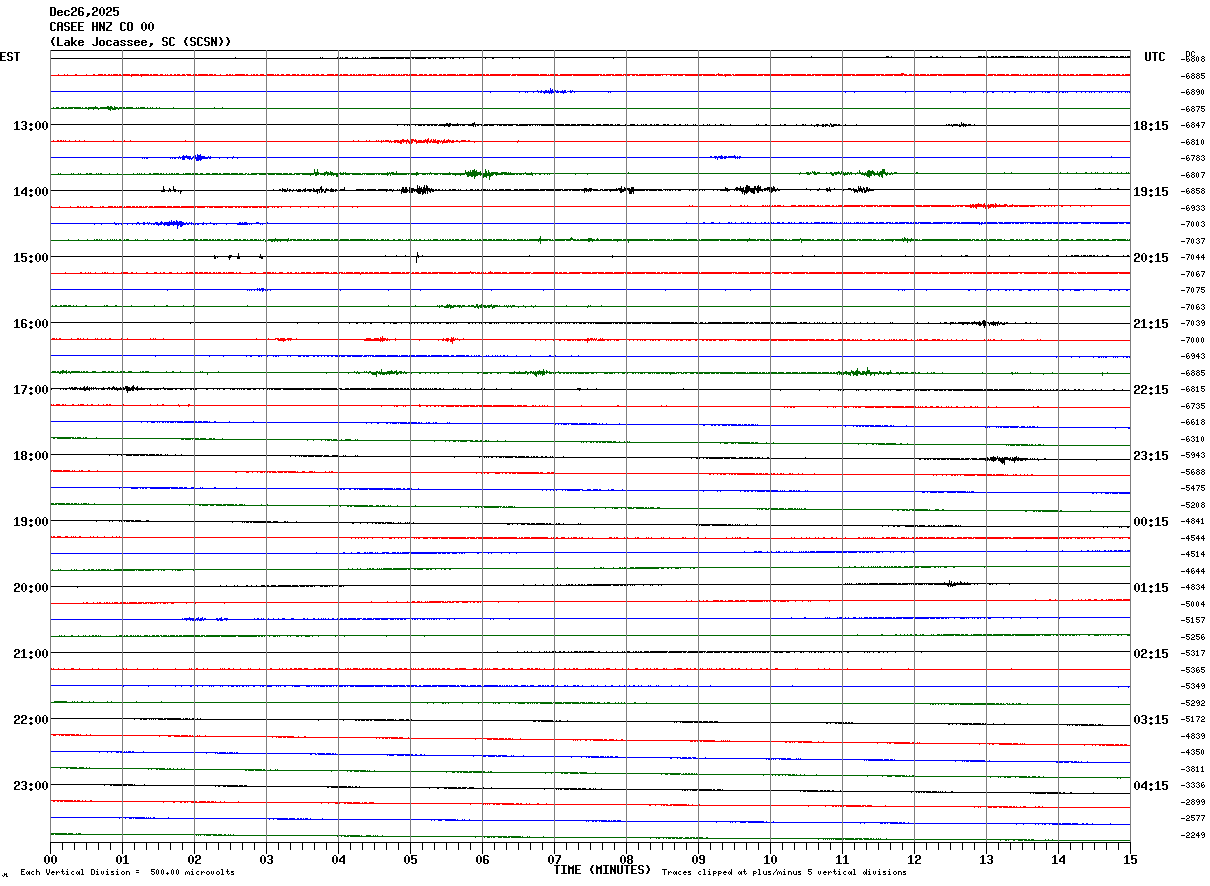The height and width of the screenshot is (886, 1210).
Task: Click minute tick label 09 on axis
Action: coord(698,859)
